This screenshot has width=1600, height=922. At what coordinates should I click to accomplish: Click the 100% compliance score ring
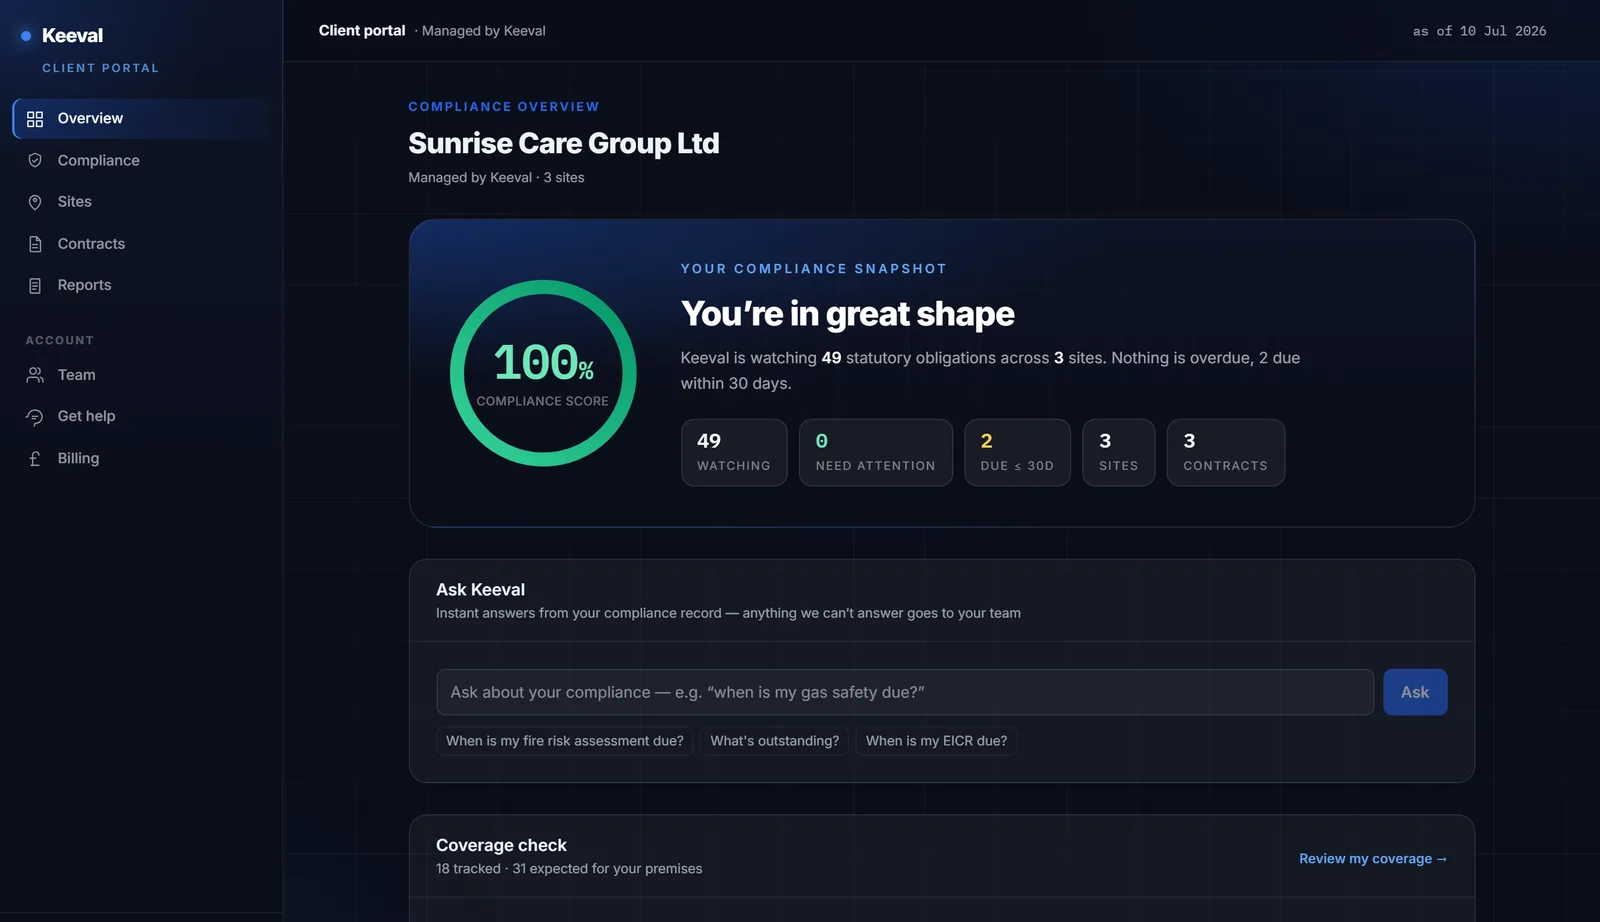543,373
